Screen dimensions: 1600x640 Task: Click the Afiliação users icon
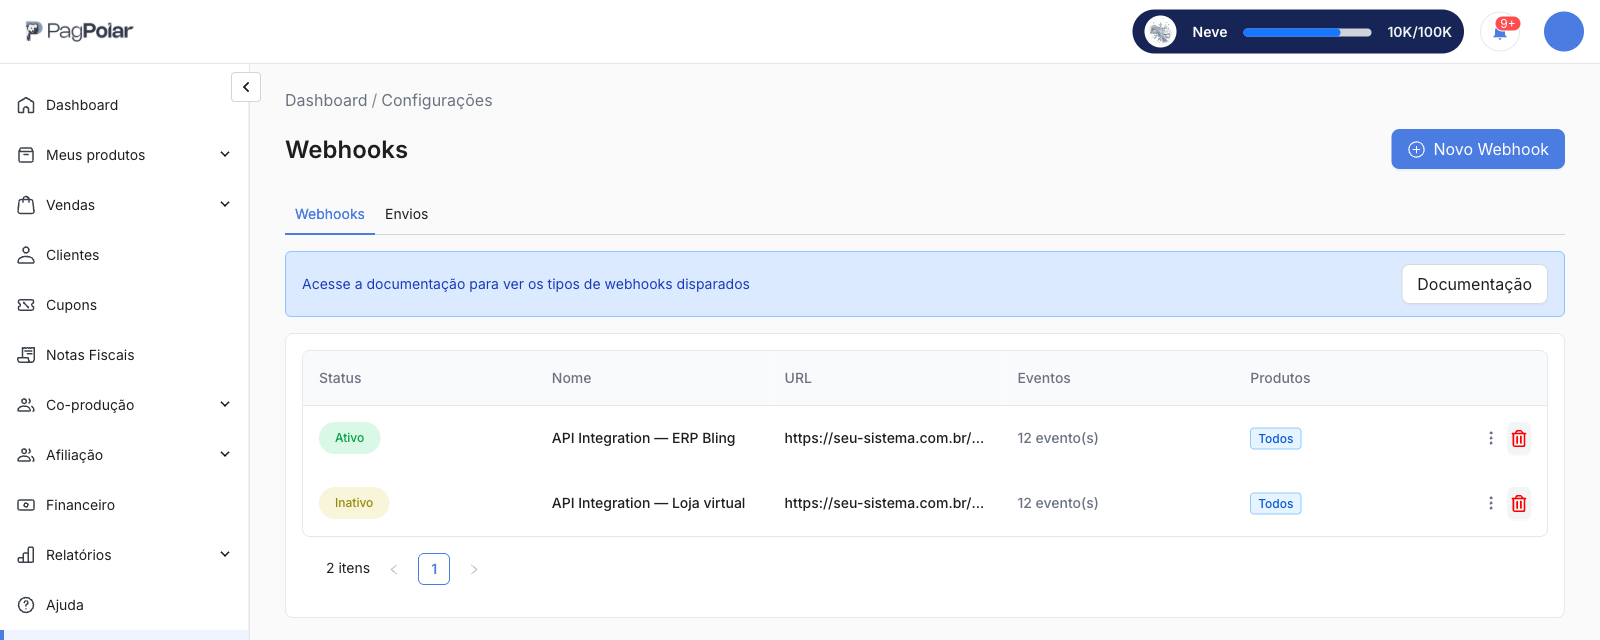[x=26, y=455]
